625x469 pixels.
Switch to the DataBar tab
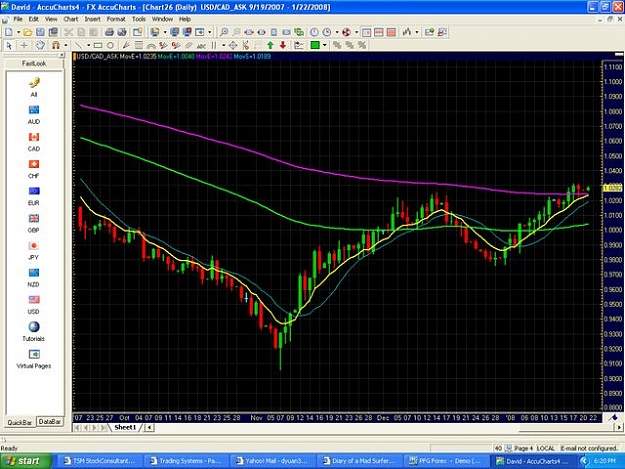pyautogui.click(x=50, y=422)
